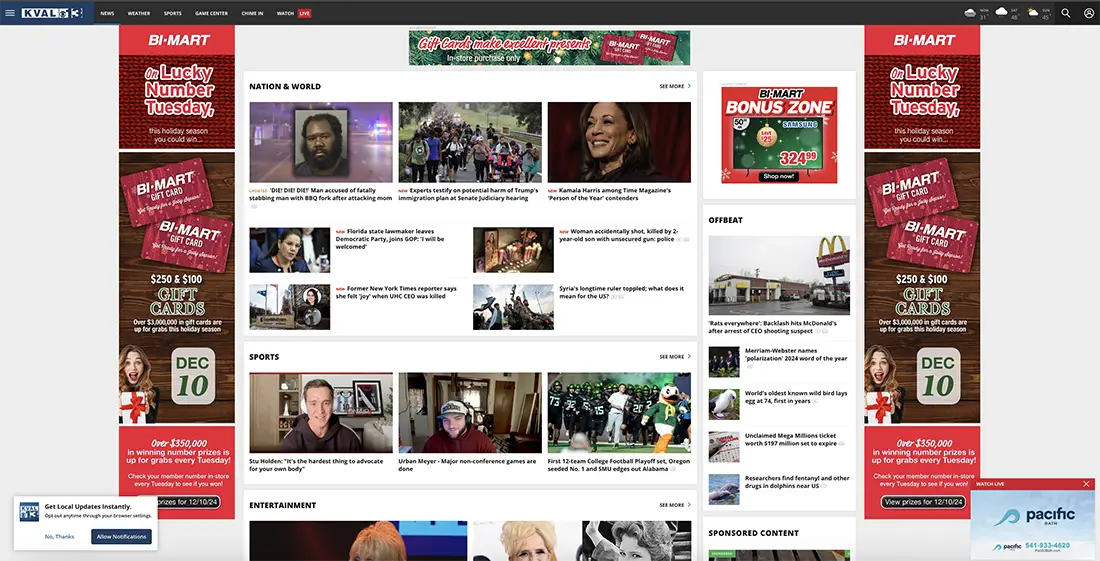The image size is (1100, 561).
Task: Open the site search magnifier
Action: 1066,13
